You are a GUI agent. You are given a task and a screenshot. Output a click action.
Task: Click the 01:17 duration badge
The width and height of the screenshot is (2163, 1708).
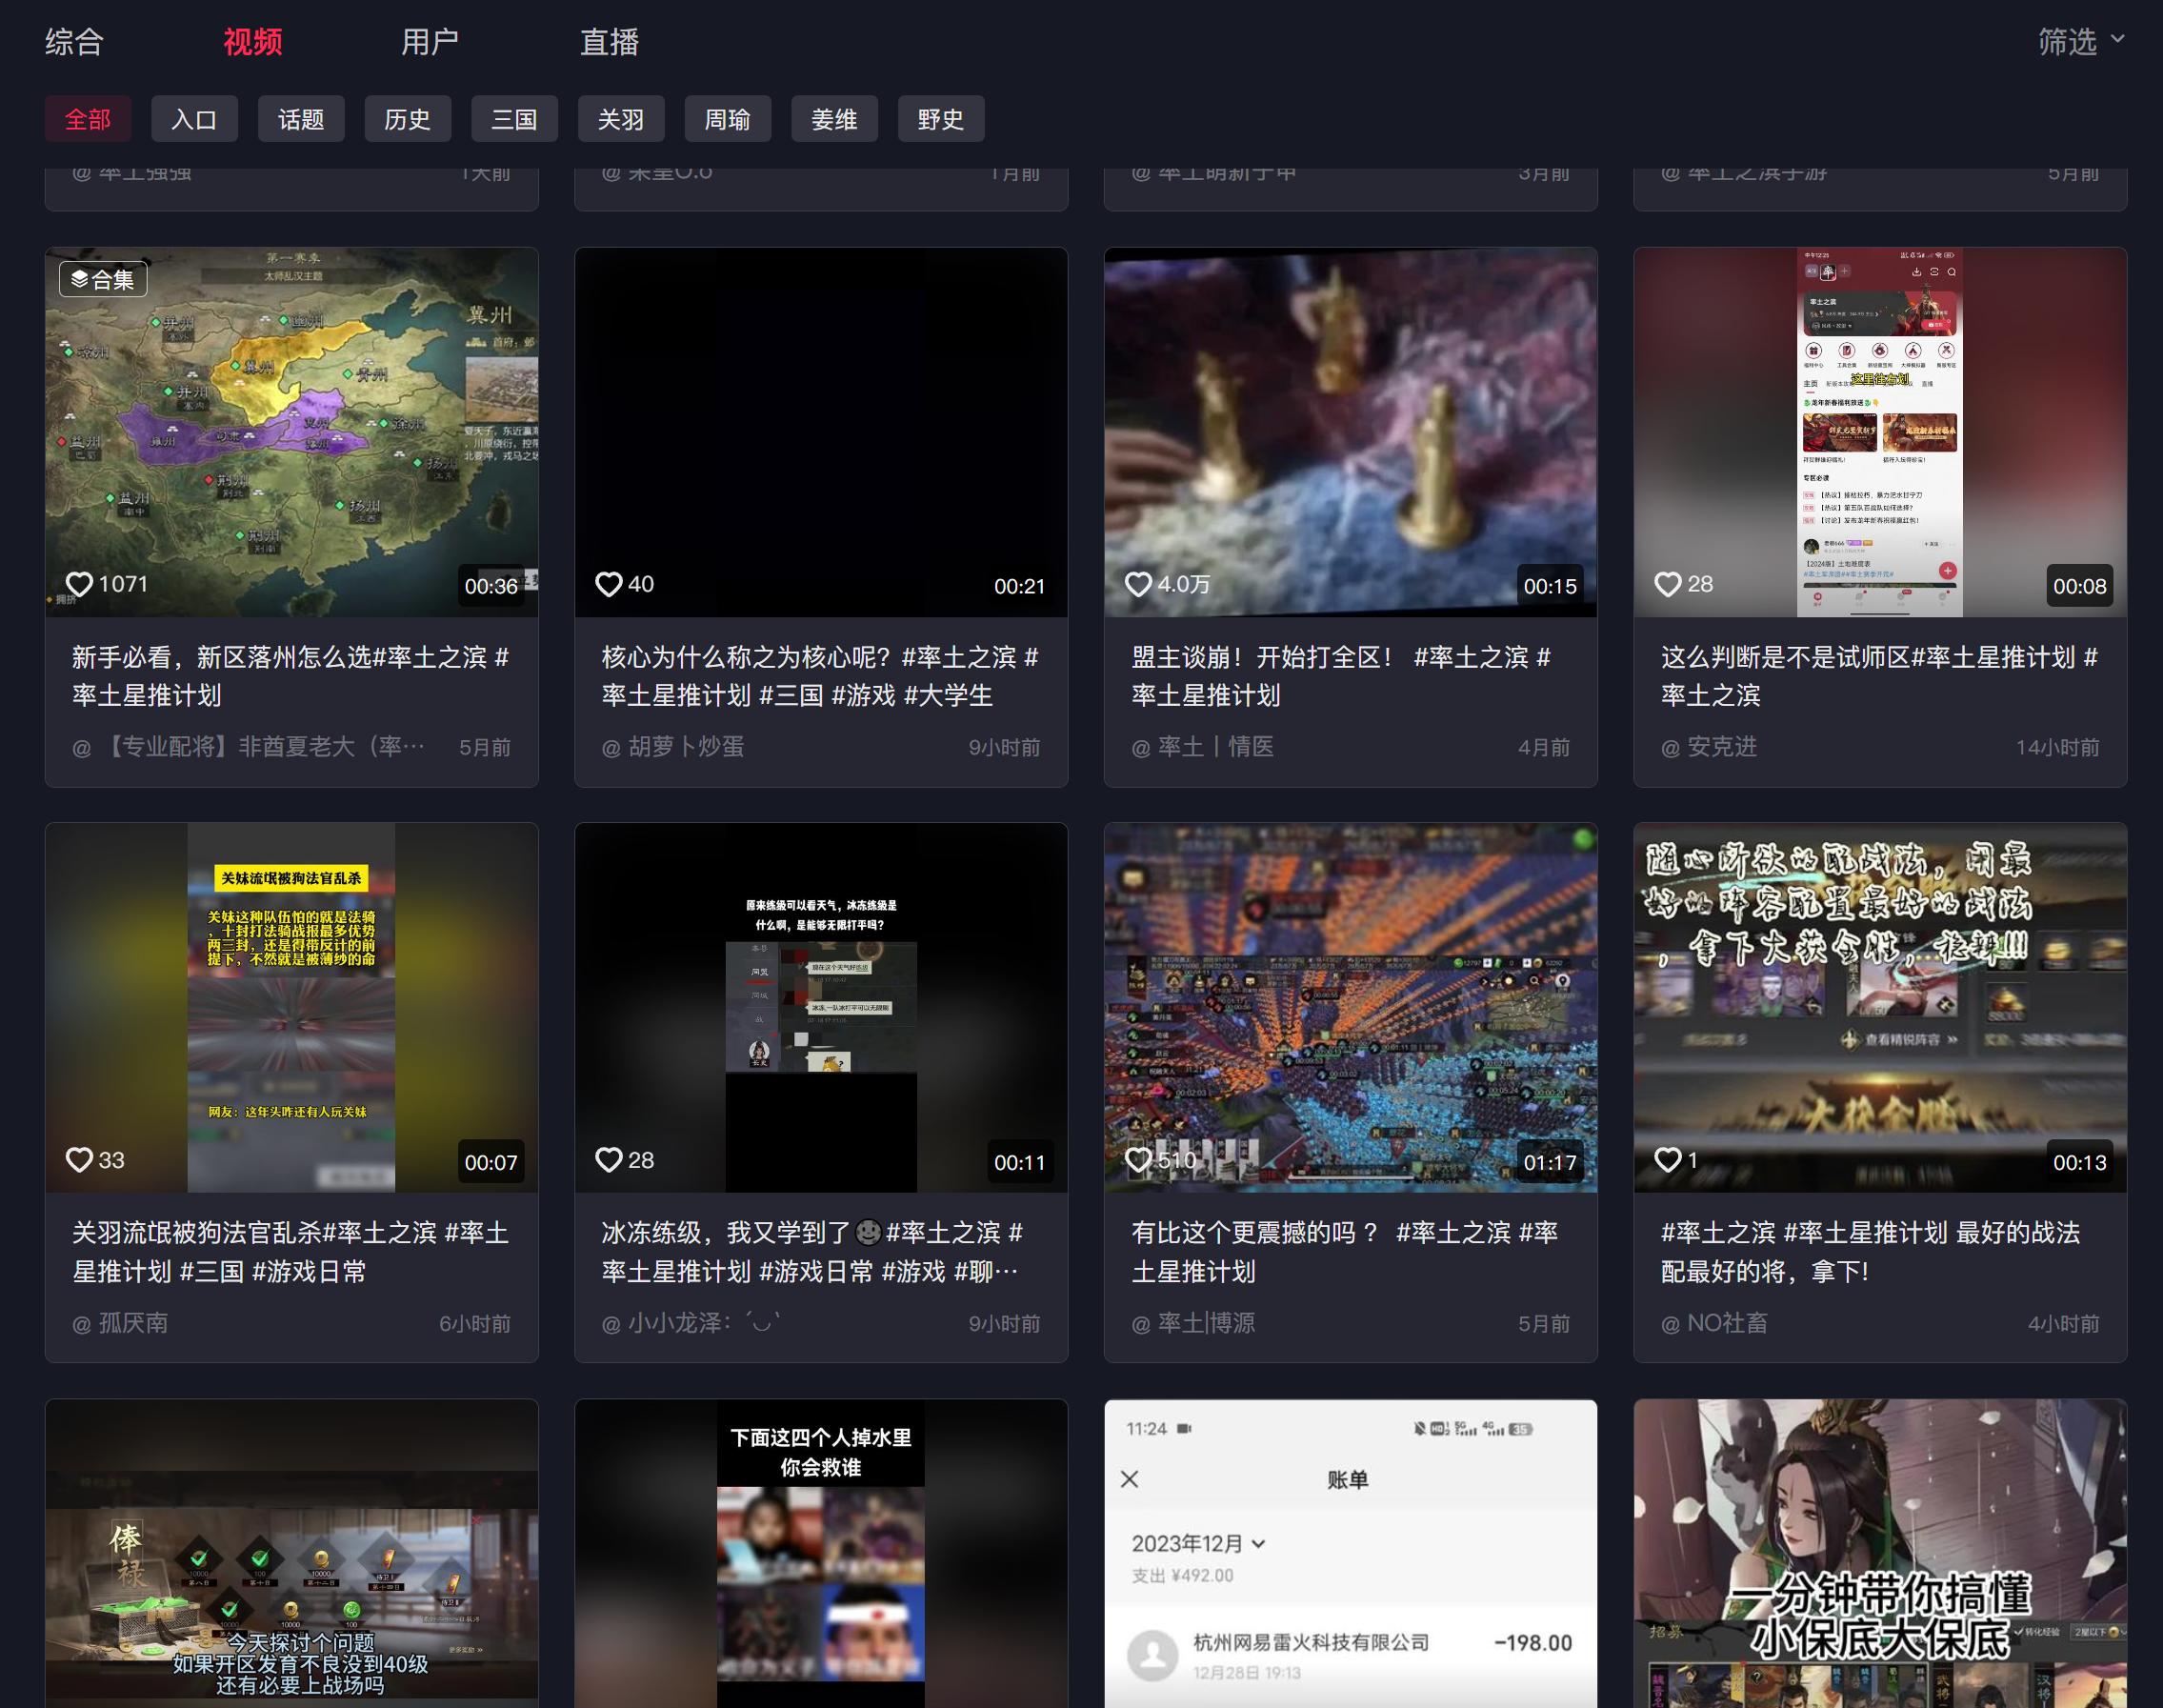[x=1550, y=1162]
